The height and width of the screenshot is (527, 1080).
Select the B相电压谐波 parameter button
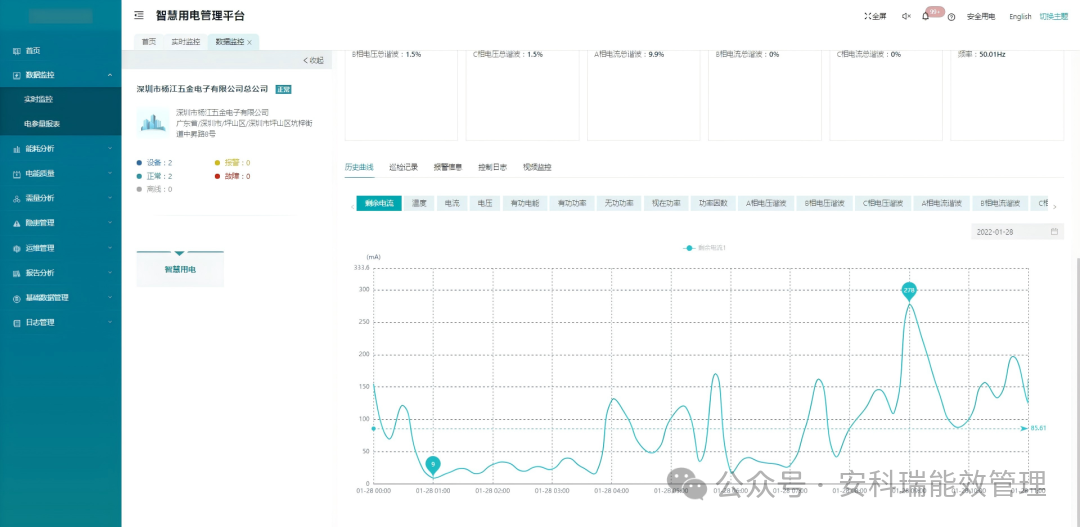[824, 203]
